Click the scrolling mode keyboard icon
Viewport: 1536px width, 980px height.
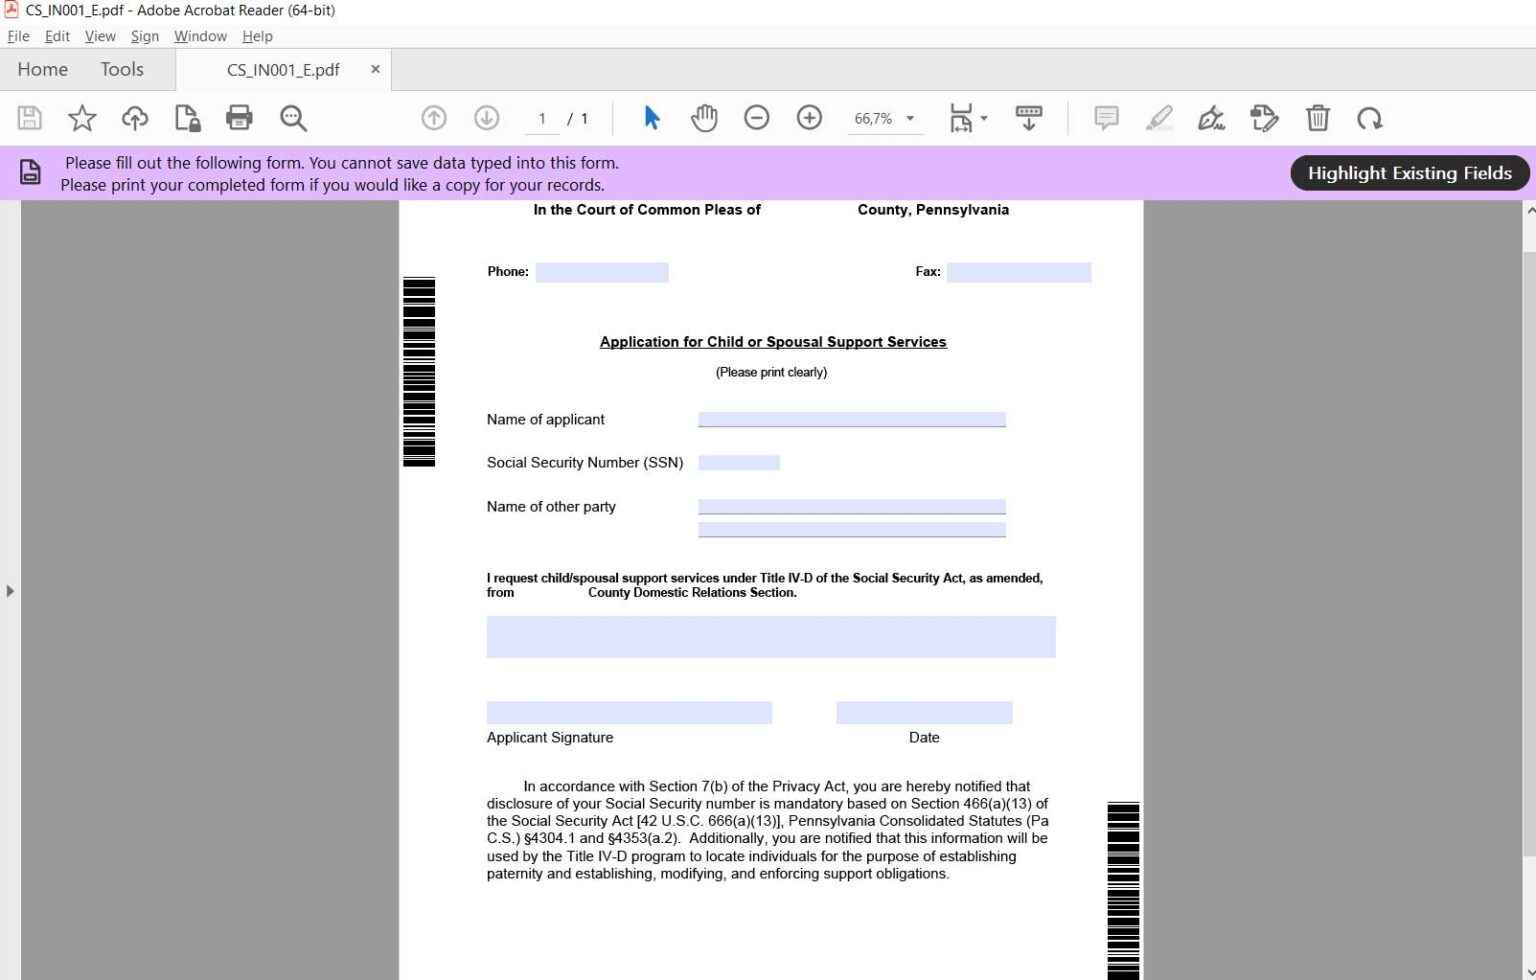tap(1029, 118)
